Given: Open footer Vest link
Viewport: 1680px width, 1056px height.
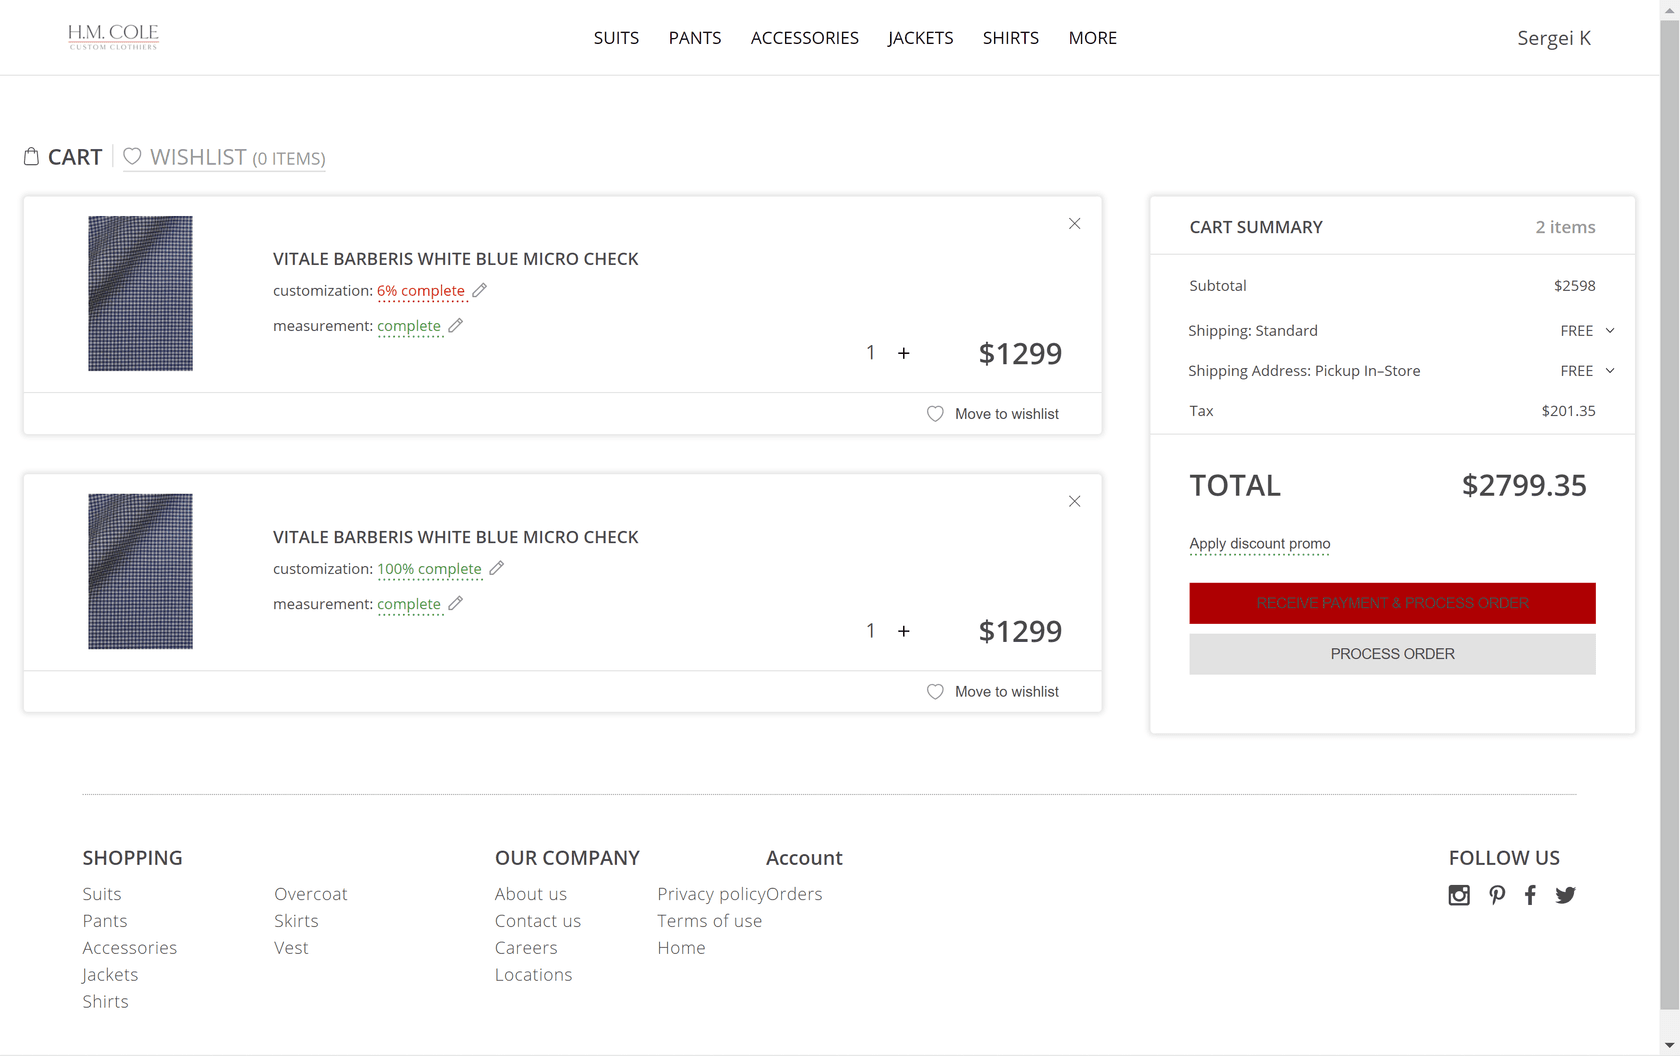Looking at the screenshot, I should tap(291, 948).
